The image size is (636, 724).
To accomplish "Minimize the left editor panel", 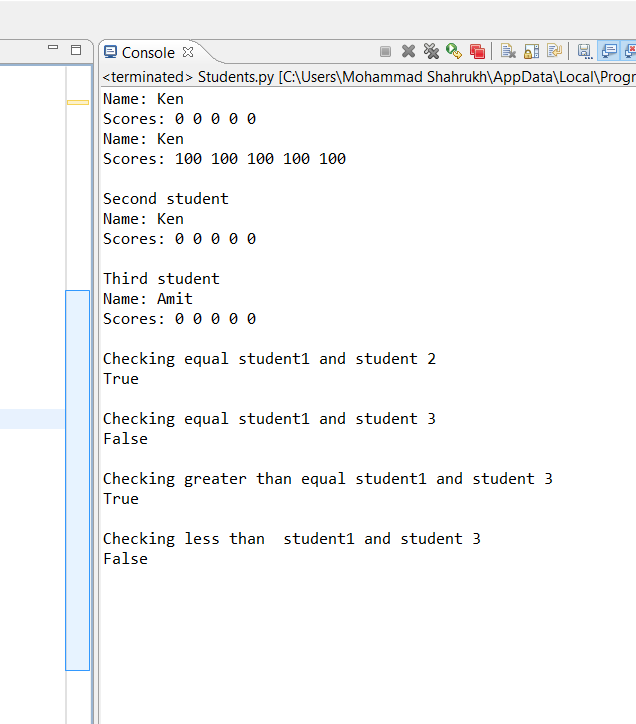I will point(53,47).
